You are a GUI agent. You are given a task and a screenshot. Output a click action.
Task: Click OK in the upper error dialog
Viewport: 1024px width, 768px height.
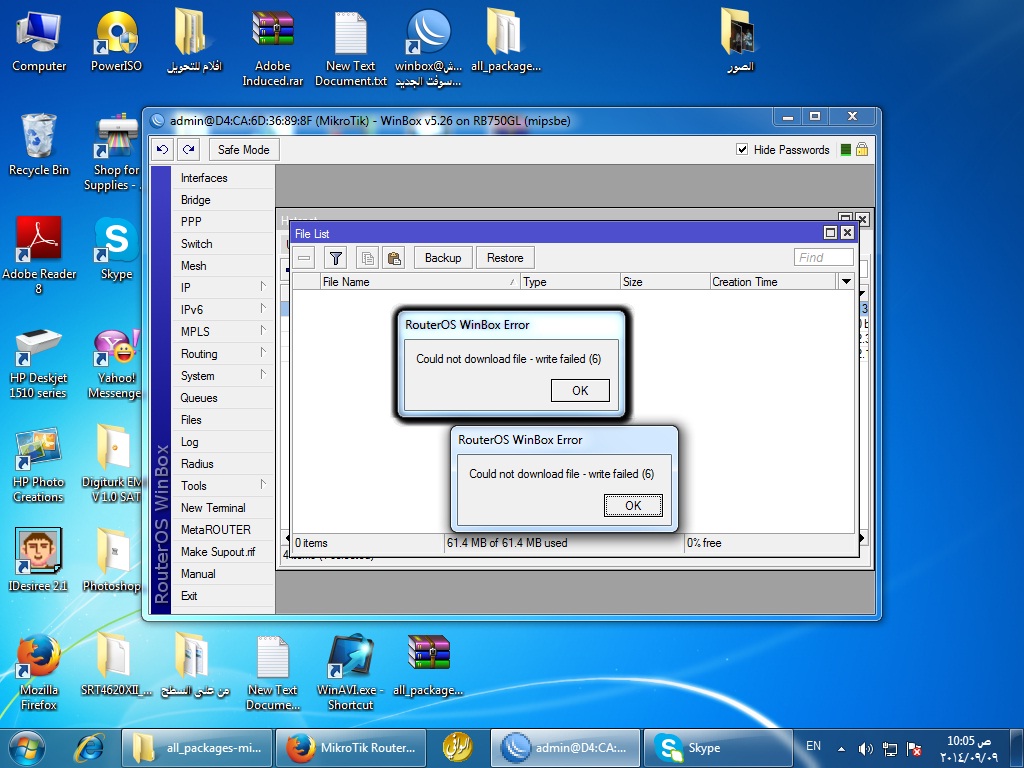[580, 391]
